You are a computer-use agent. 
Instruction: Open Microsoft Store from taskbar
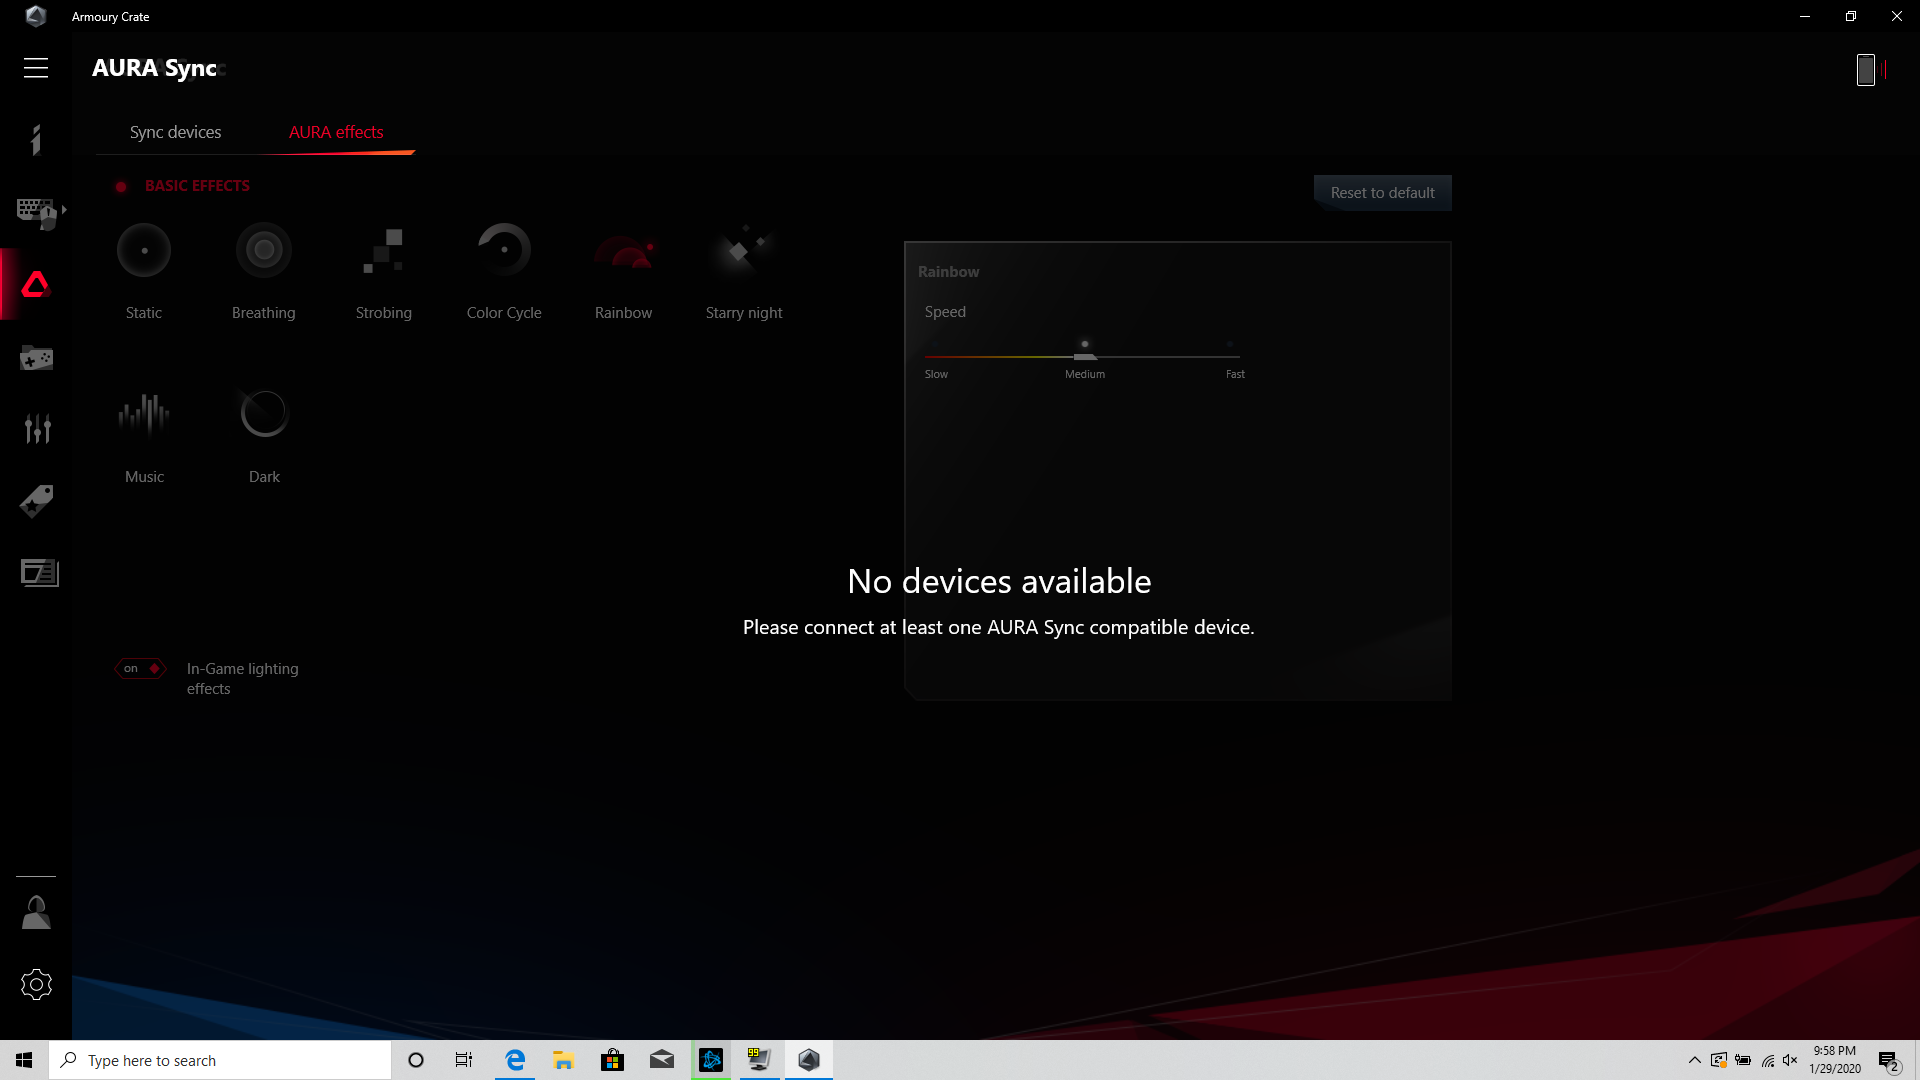click(x=612, y=1060)
